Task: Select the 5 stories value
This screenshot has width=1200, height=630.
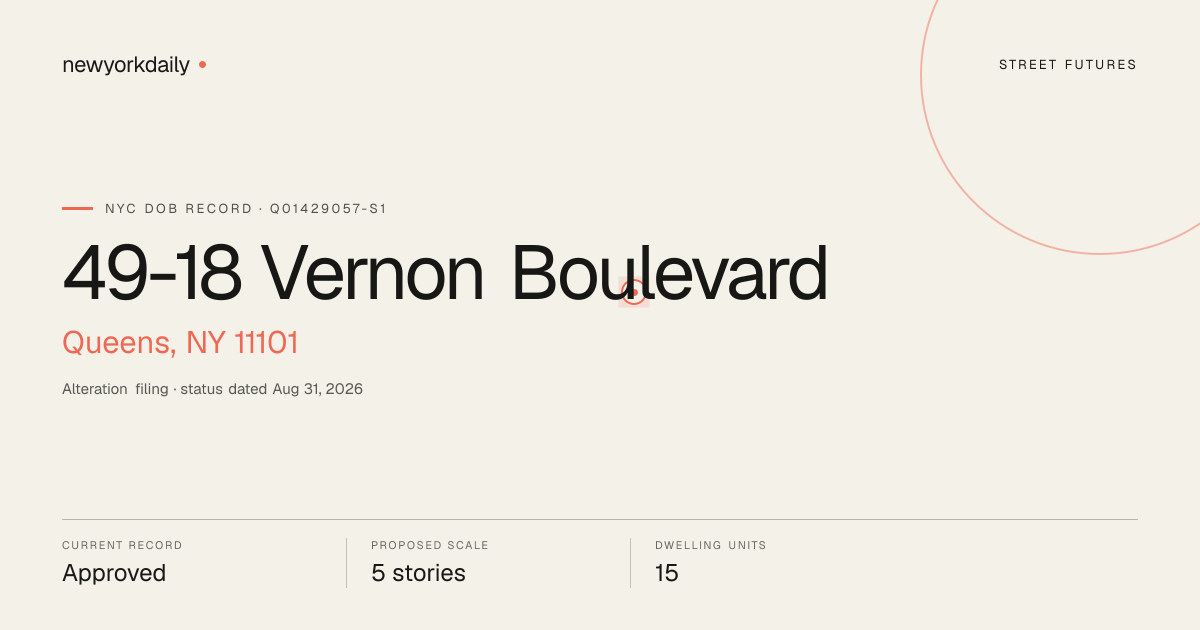Action: tap(418, 573)
